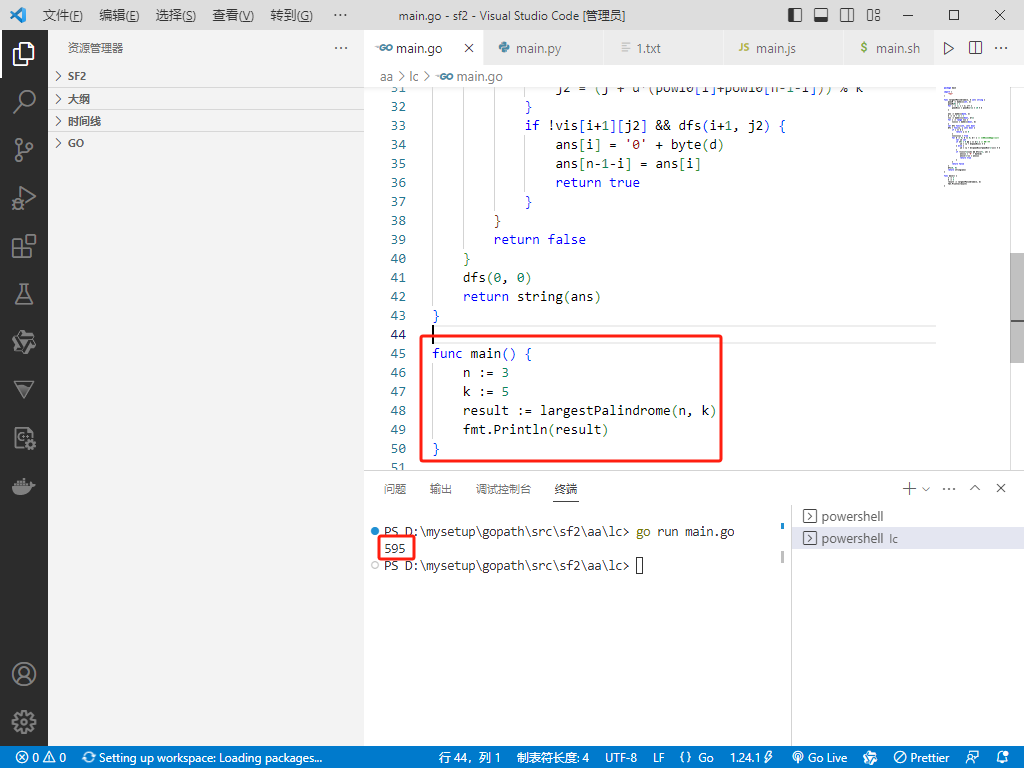Open the Accounts icon in activity bar
This screenshot has width=1024, height=768.
point(24,674)
